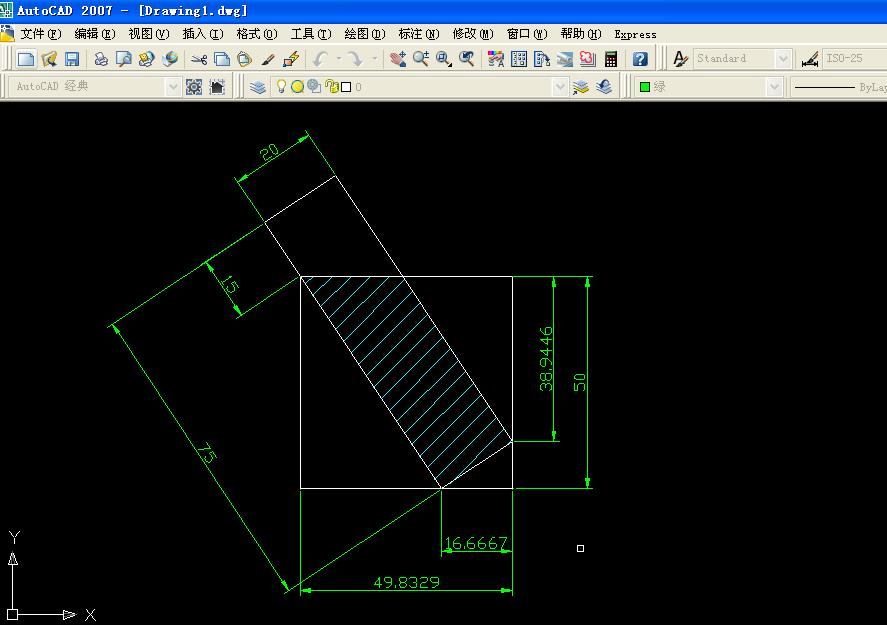Open the Dimension Style manager icon
Image resolution: width=887 pixels, height=625 pixels.
point(810,59)
